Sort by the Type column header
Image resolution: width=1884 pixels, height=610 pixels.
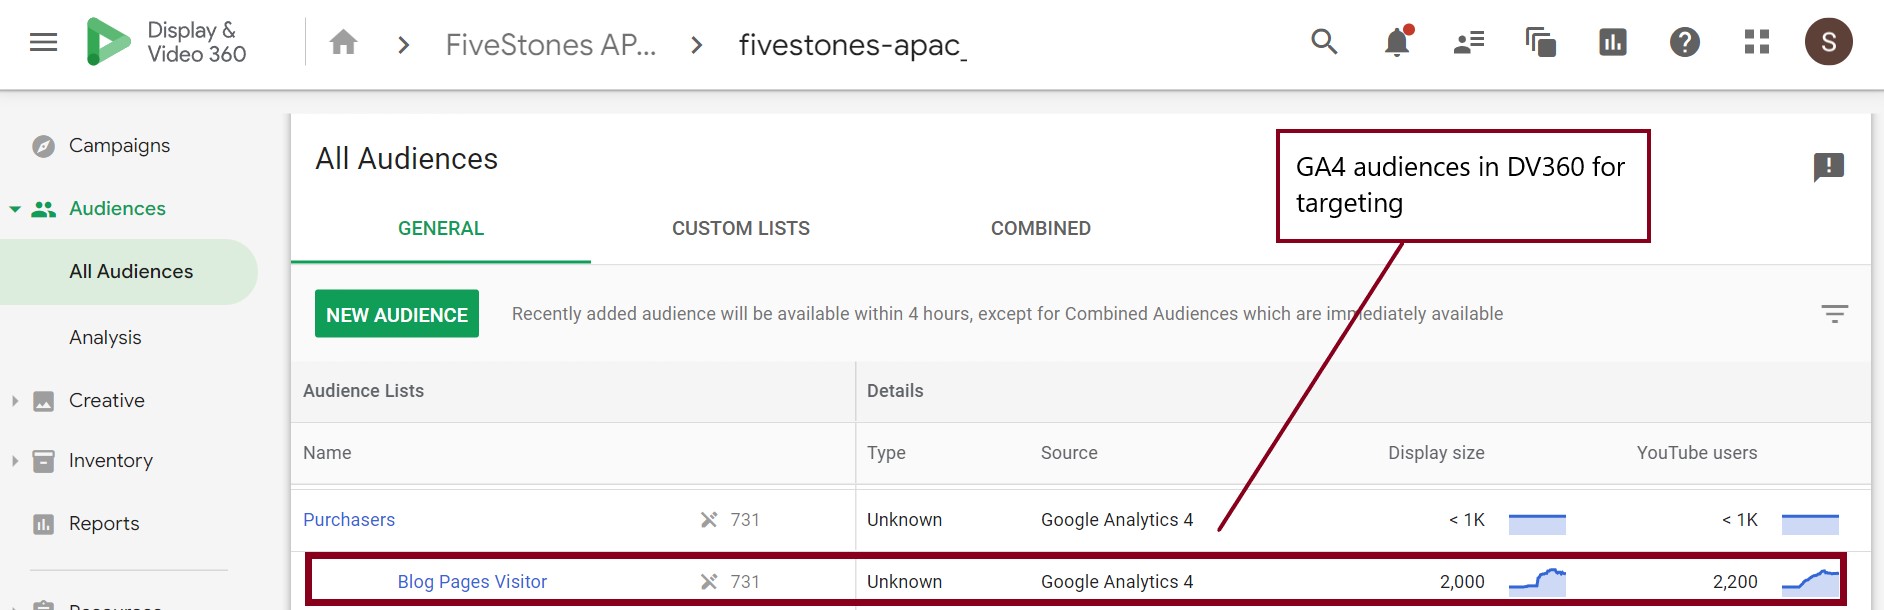(x=886, y=453)
